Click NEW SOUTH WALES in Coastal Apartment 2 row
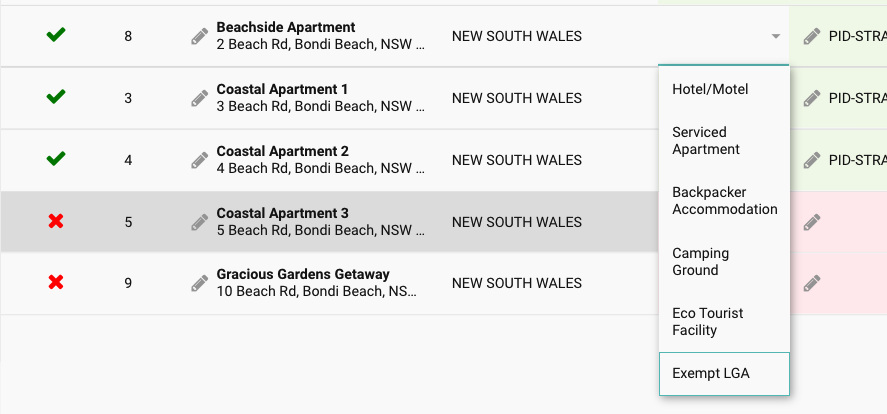 517,160
